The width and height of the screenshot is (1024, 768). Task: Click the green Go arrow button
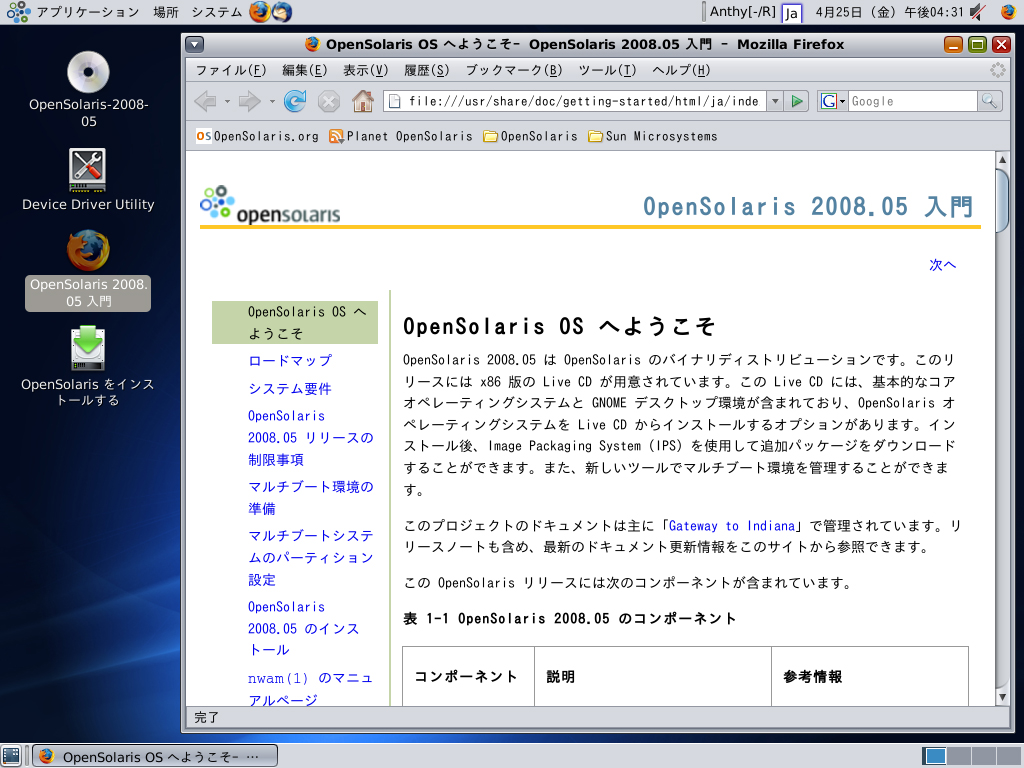click(x=797, y=101)
